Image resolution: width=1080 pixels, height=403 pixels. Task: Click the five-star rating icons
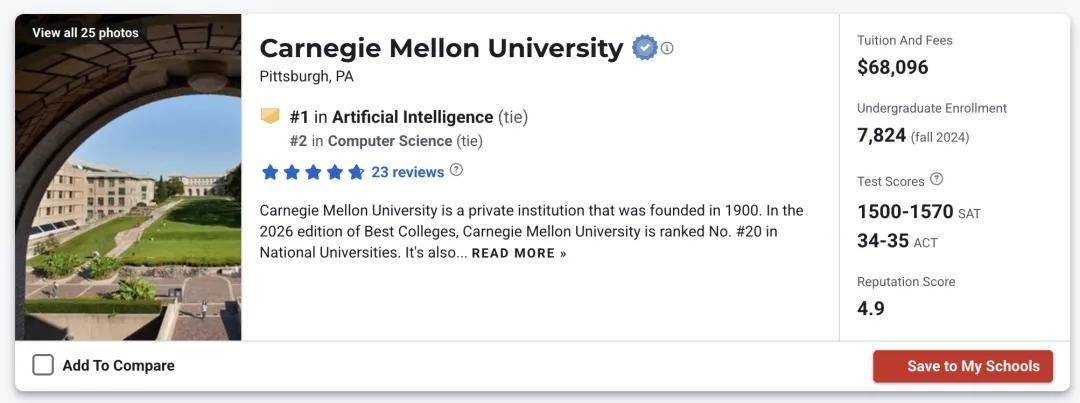click(x=313, y=172)
